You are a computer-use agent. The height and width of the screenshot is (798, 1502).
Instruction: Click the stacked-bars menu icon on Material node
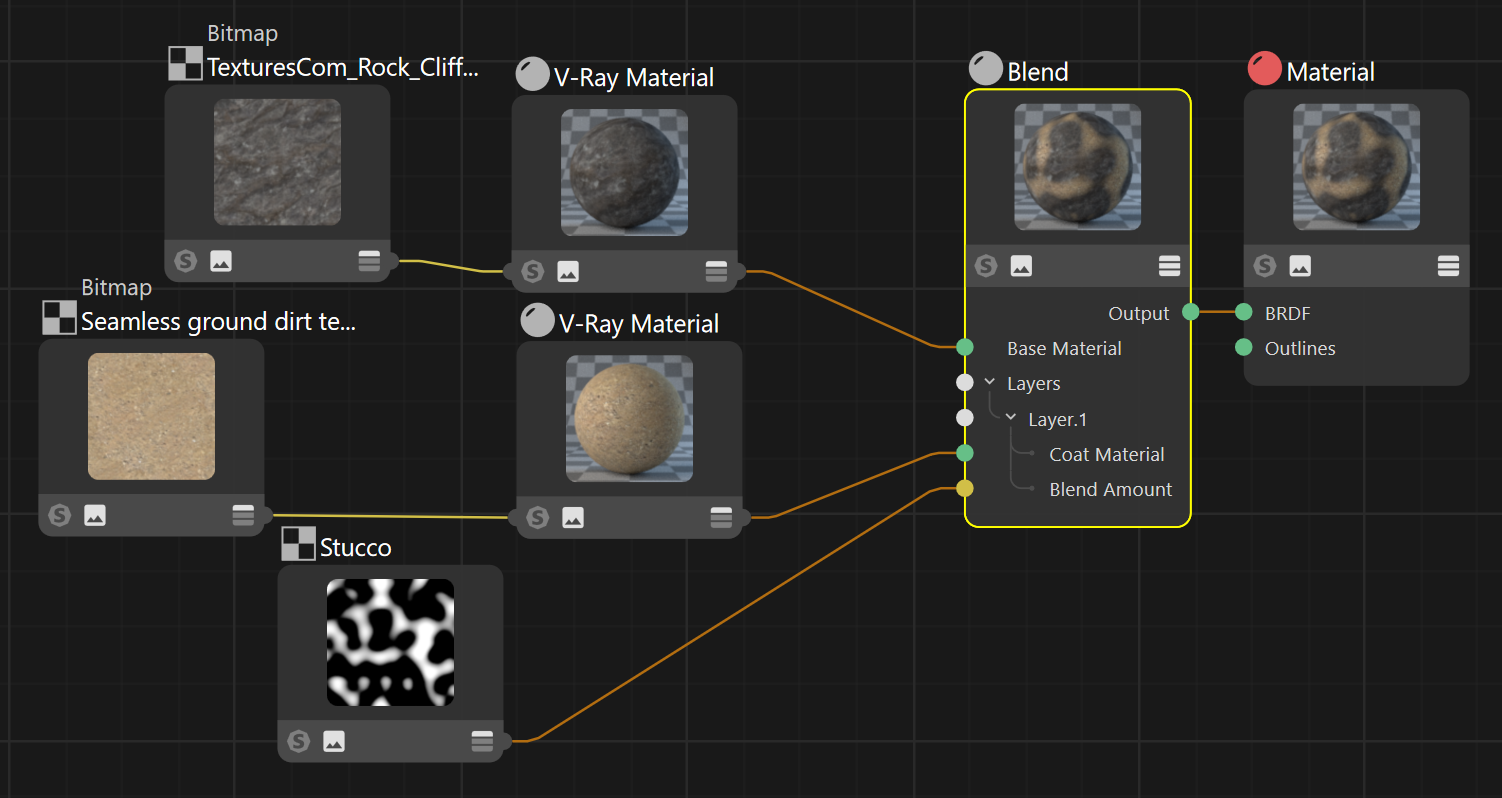1448,266
